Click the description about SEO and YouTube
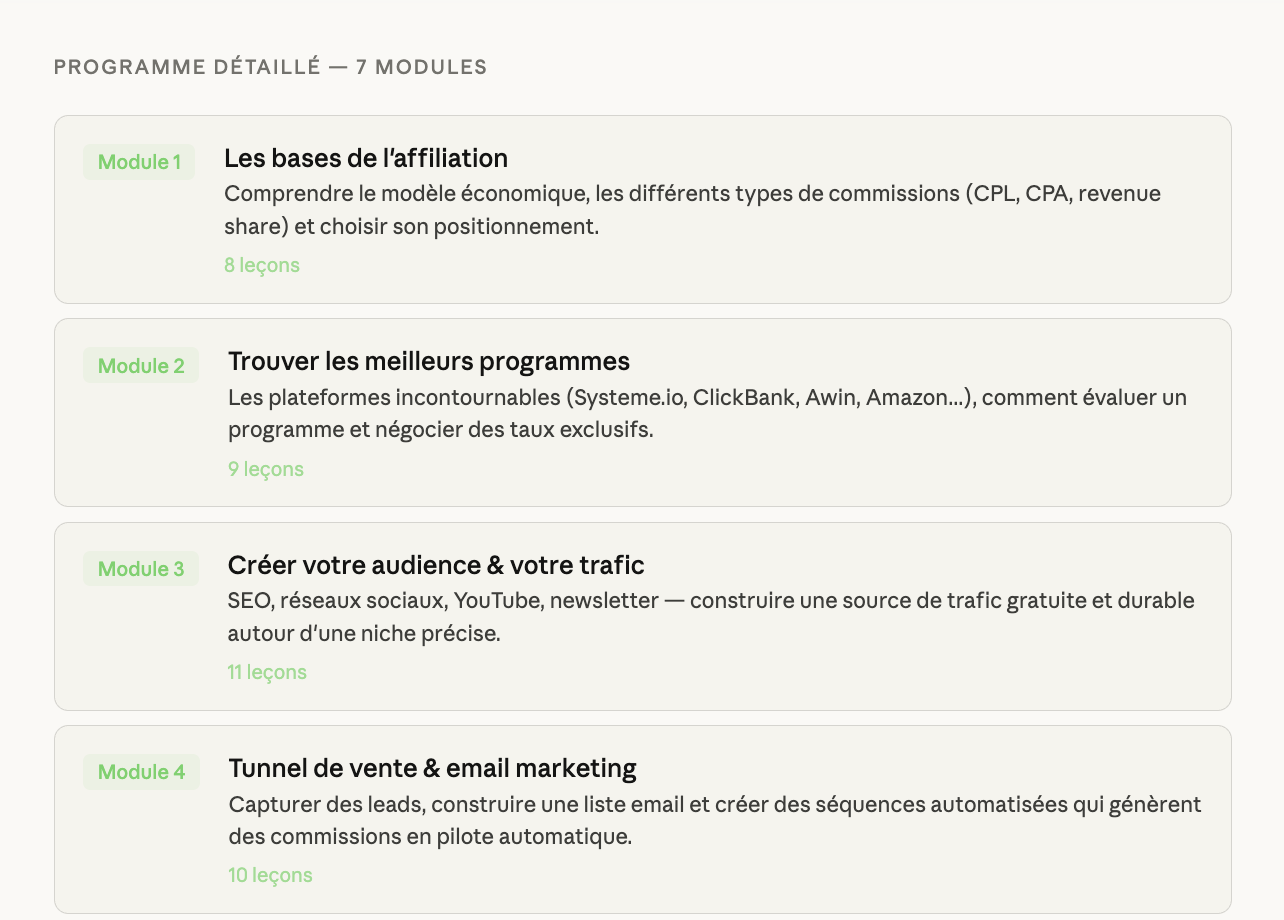The height and width of the screenshot is (920, 1284). [x=711, y=617]
